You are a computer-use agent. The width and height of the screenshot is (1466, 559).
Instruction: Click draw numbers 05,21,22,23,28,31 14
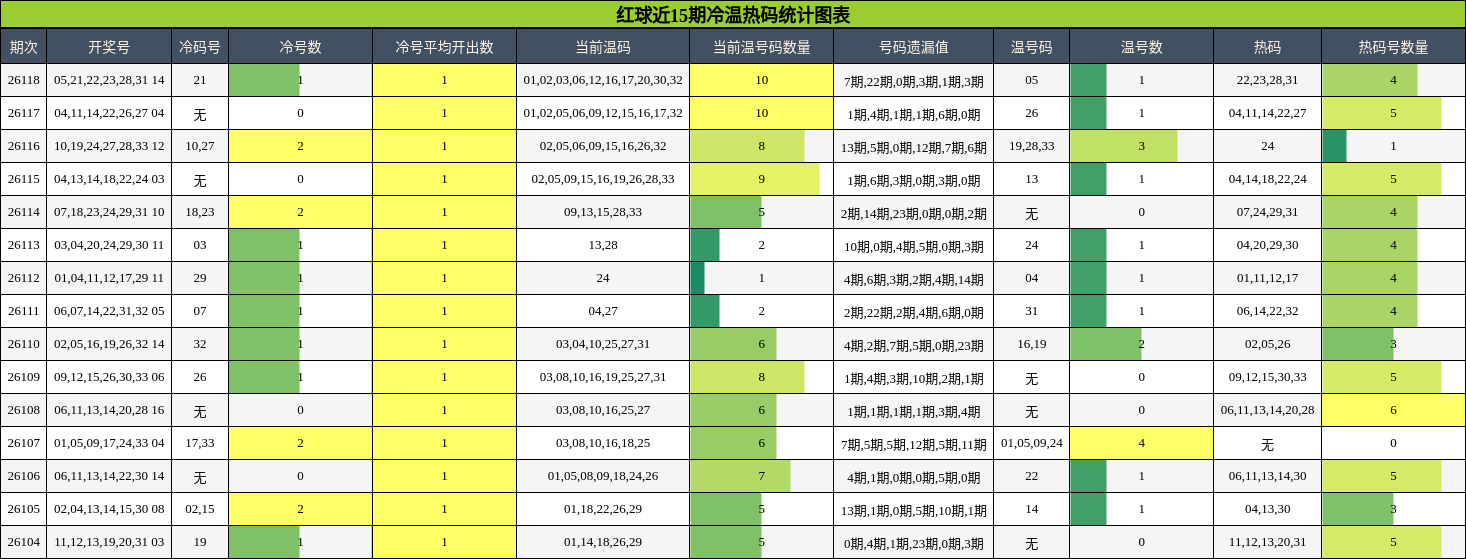tap(109, 80)
